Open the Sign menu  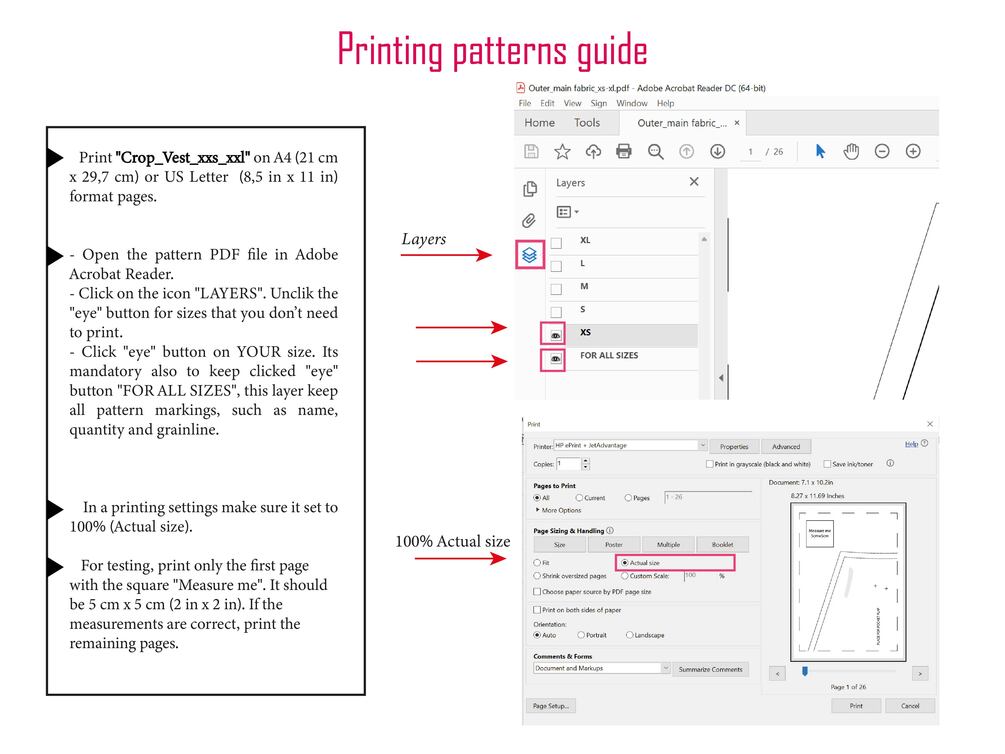click(x=599, y=103)
